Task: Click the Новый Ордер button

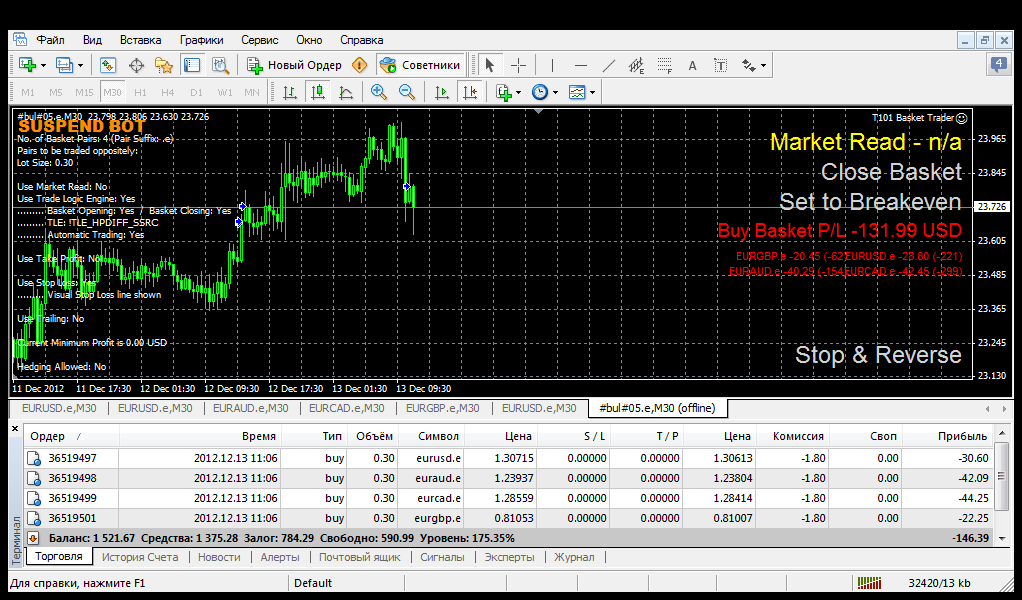Action: [294, 65]
